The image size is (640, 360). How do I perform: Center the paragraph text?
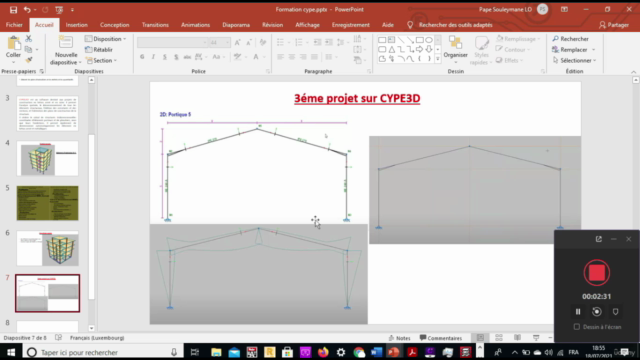tap(291, 57)
